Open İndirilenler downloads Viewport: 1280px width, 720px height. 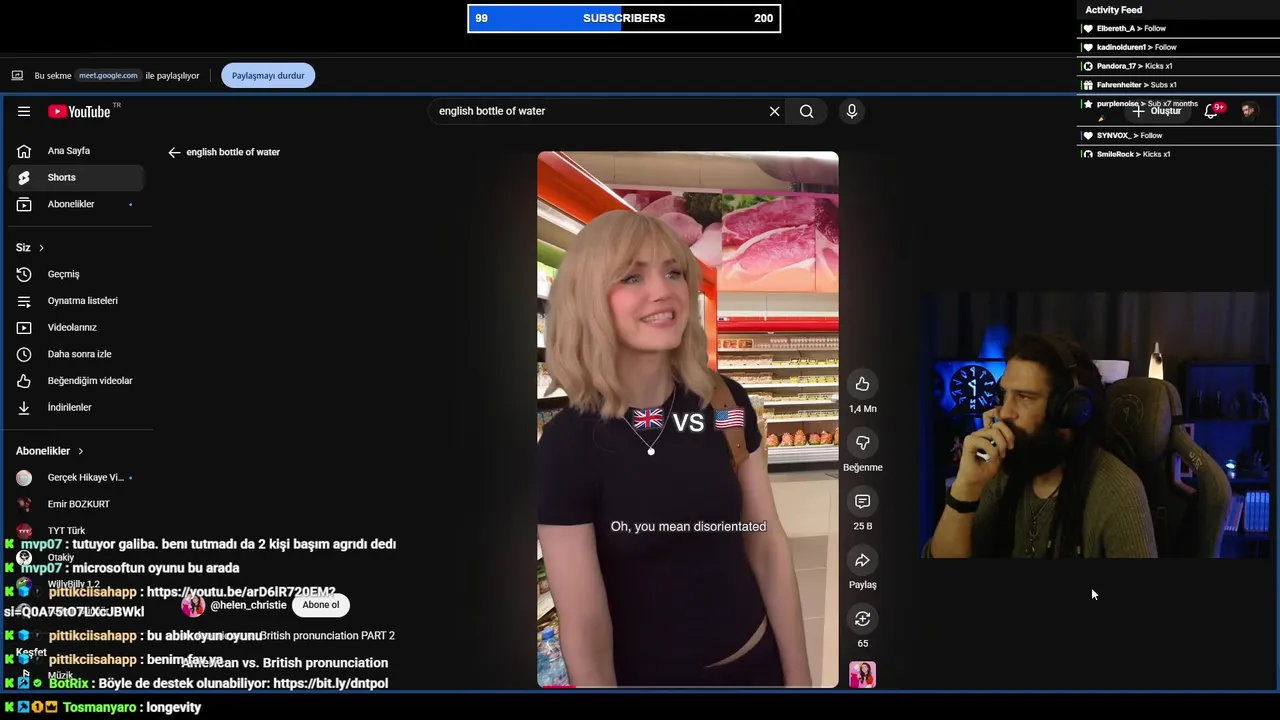coord(75,407)
